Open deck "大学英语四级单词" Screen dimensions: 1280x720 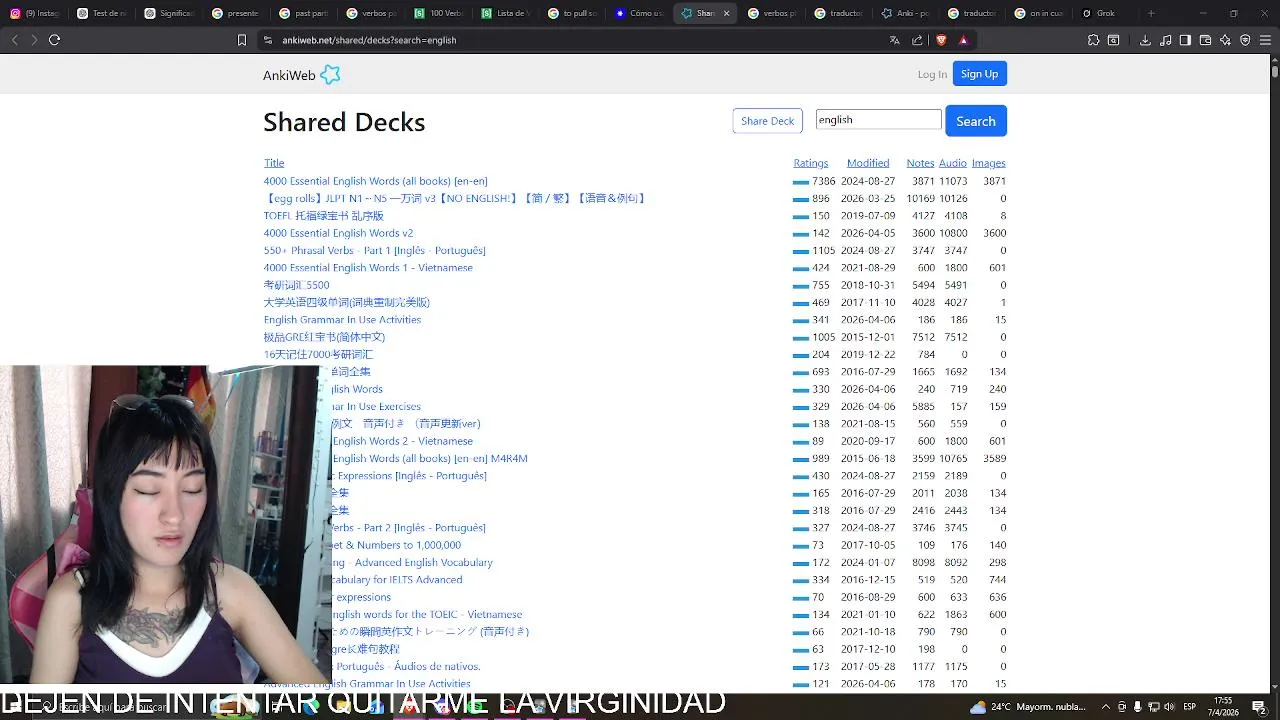(x=347, y=302)
